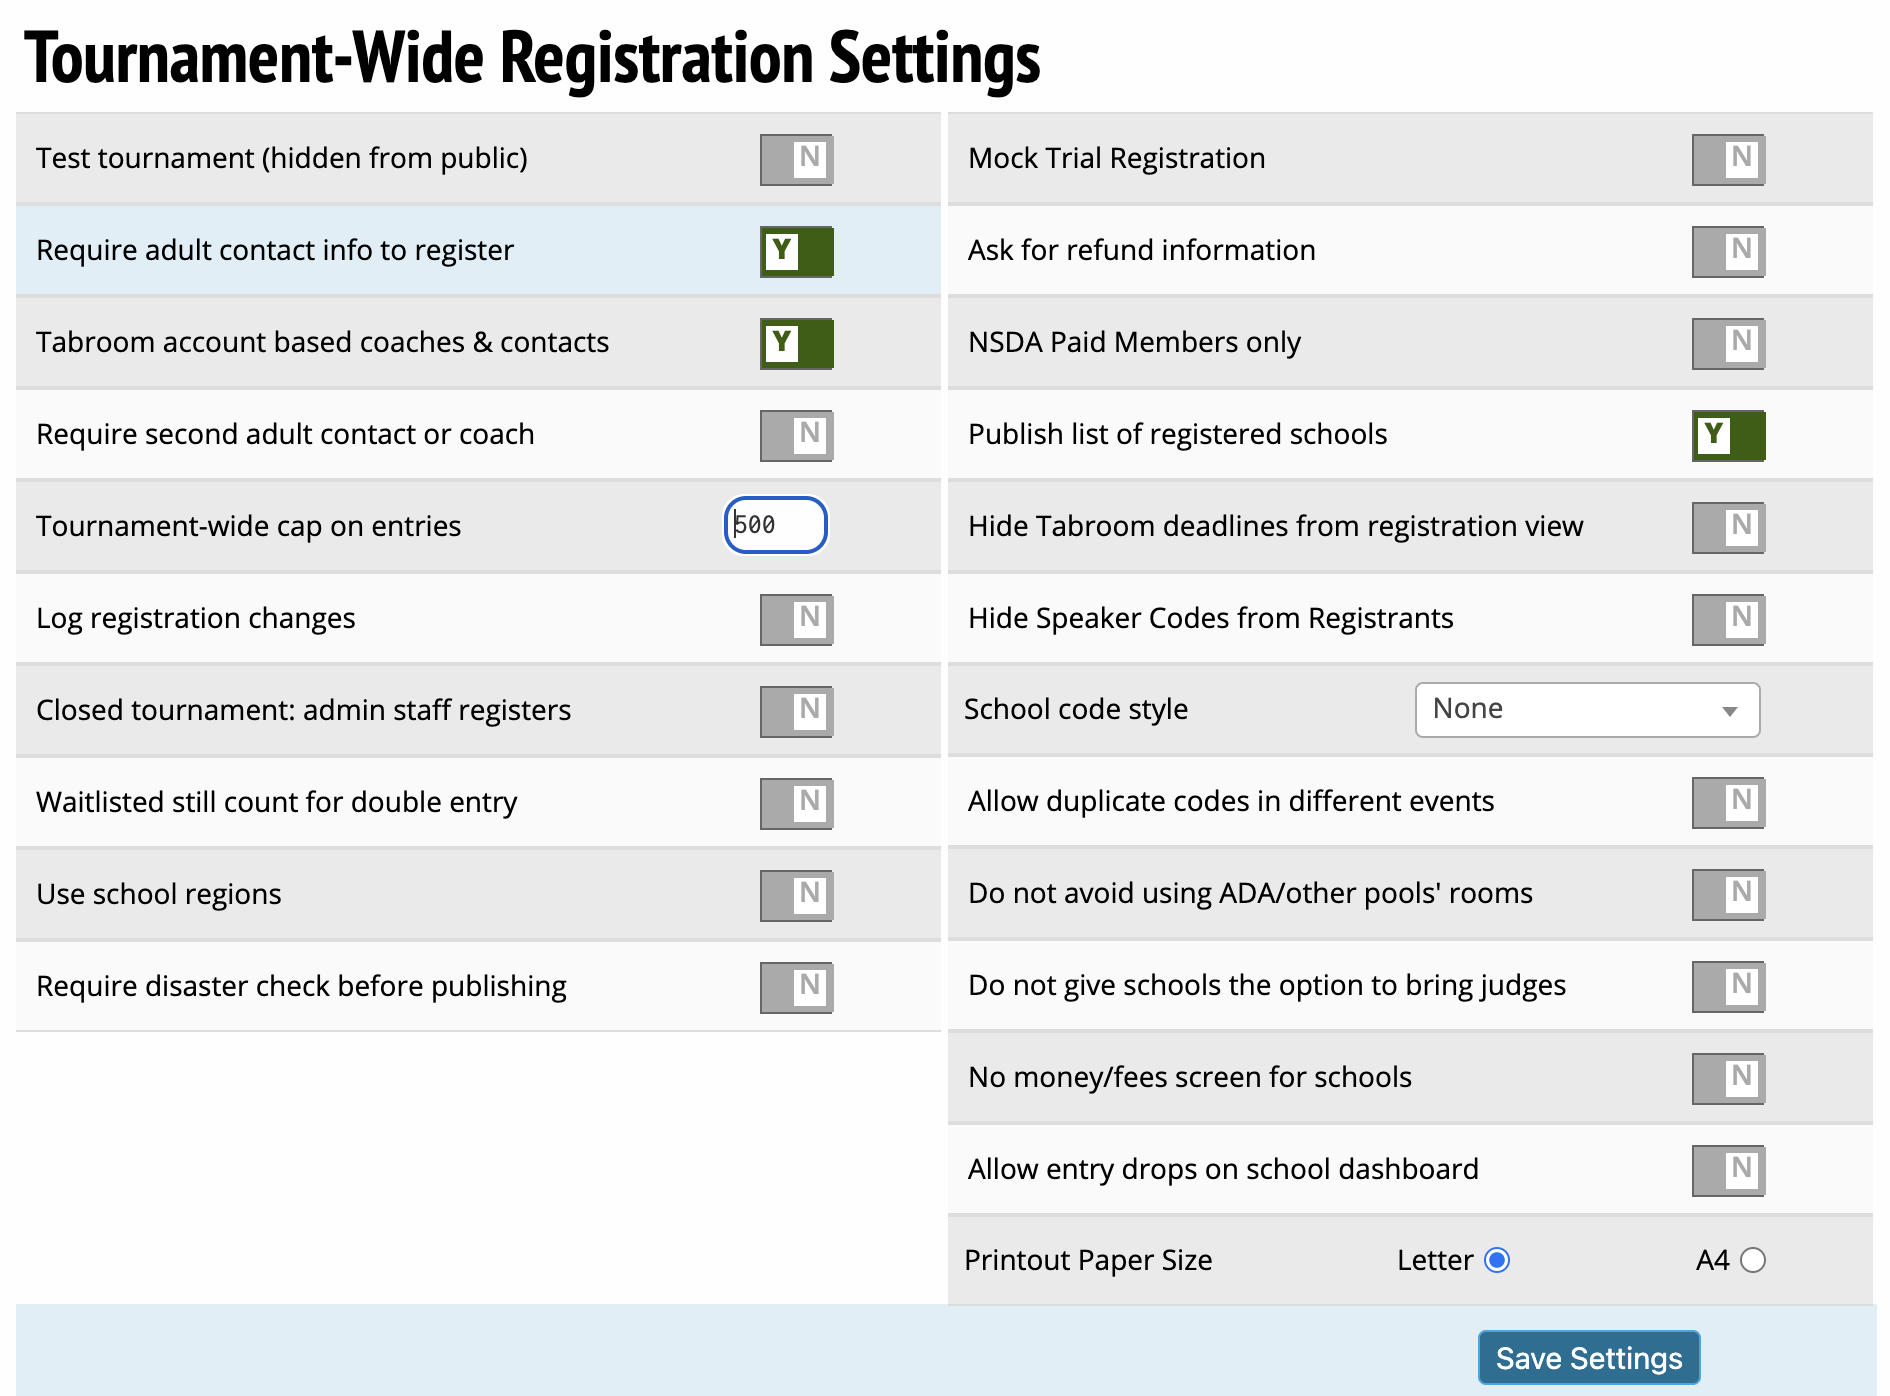This screenshot has height=1396, width=1890.
Task: Turn on Mock Trial Registration
Action: pos(1728,159)
